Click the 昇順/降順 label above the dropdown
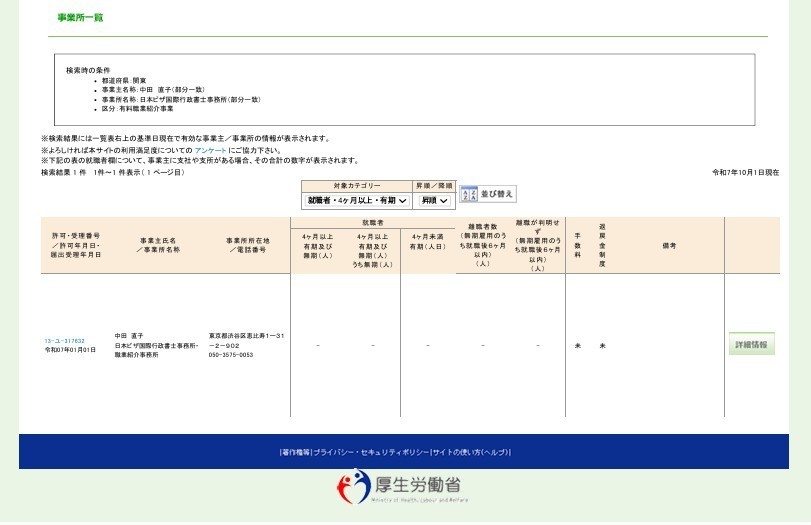The width and height of the screenshot is (811, 525). click(434, 186)
